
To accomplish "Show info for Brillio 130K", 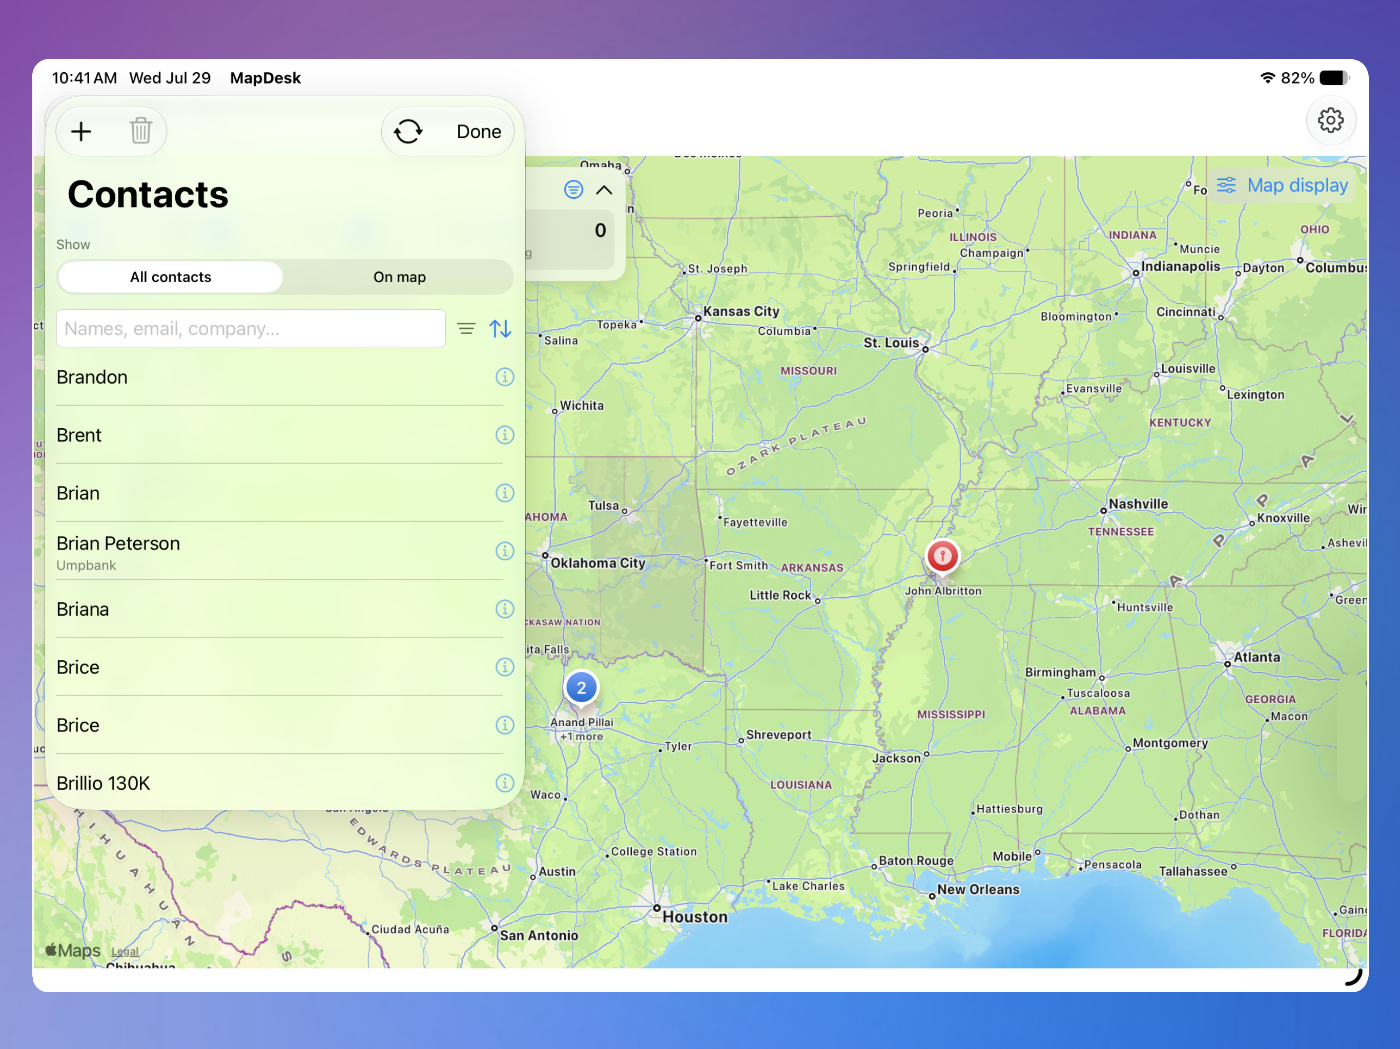I will [x=505, y=783].
